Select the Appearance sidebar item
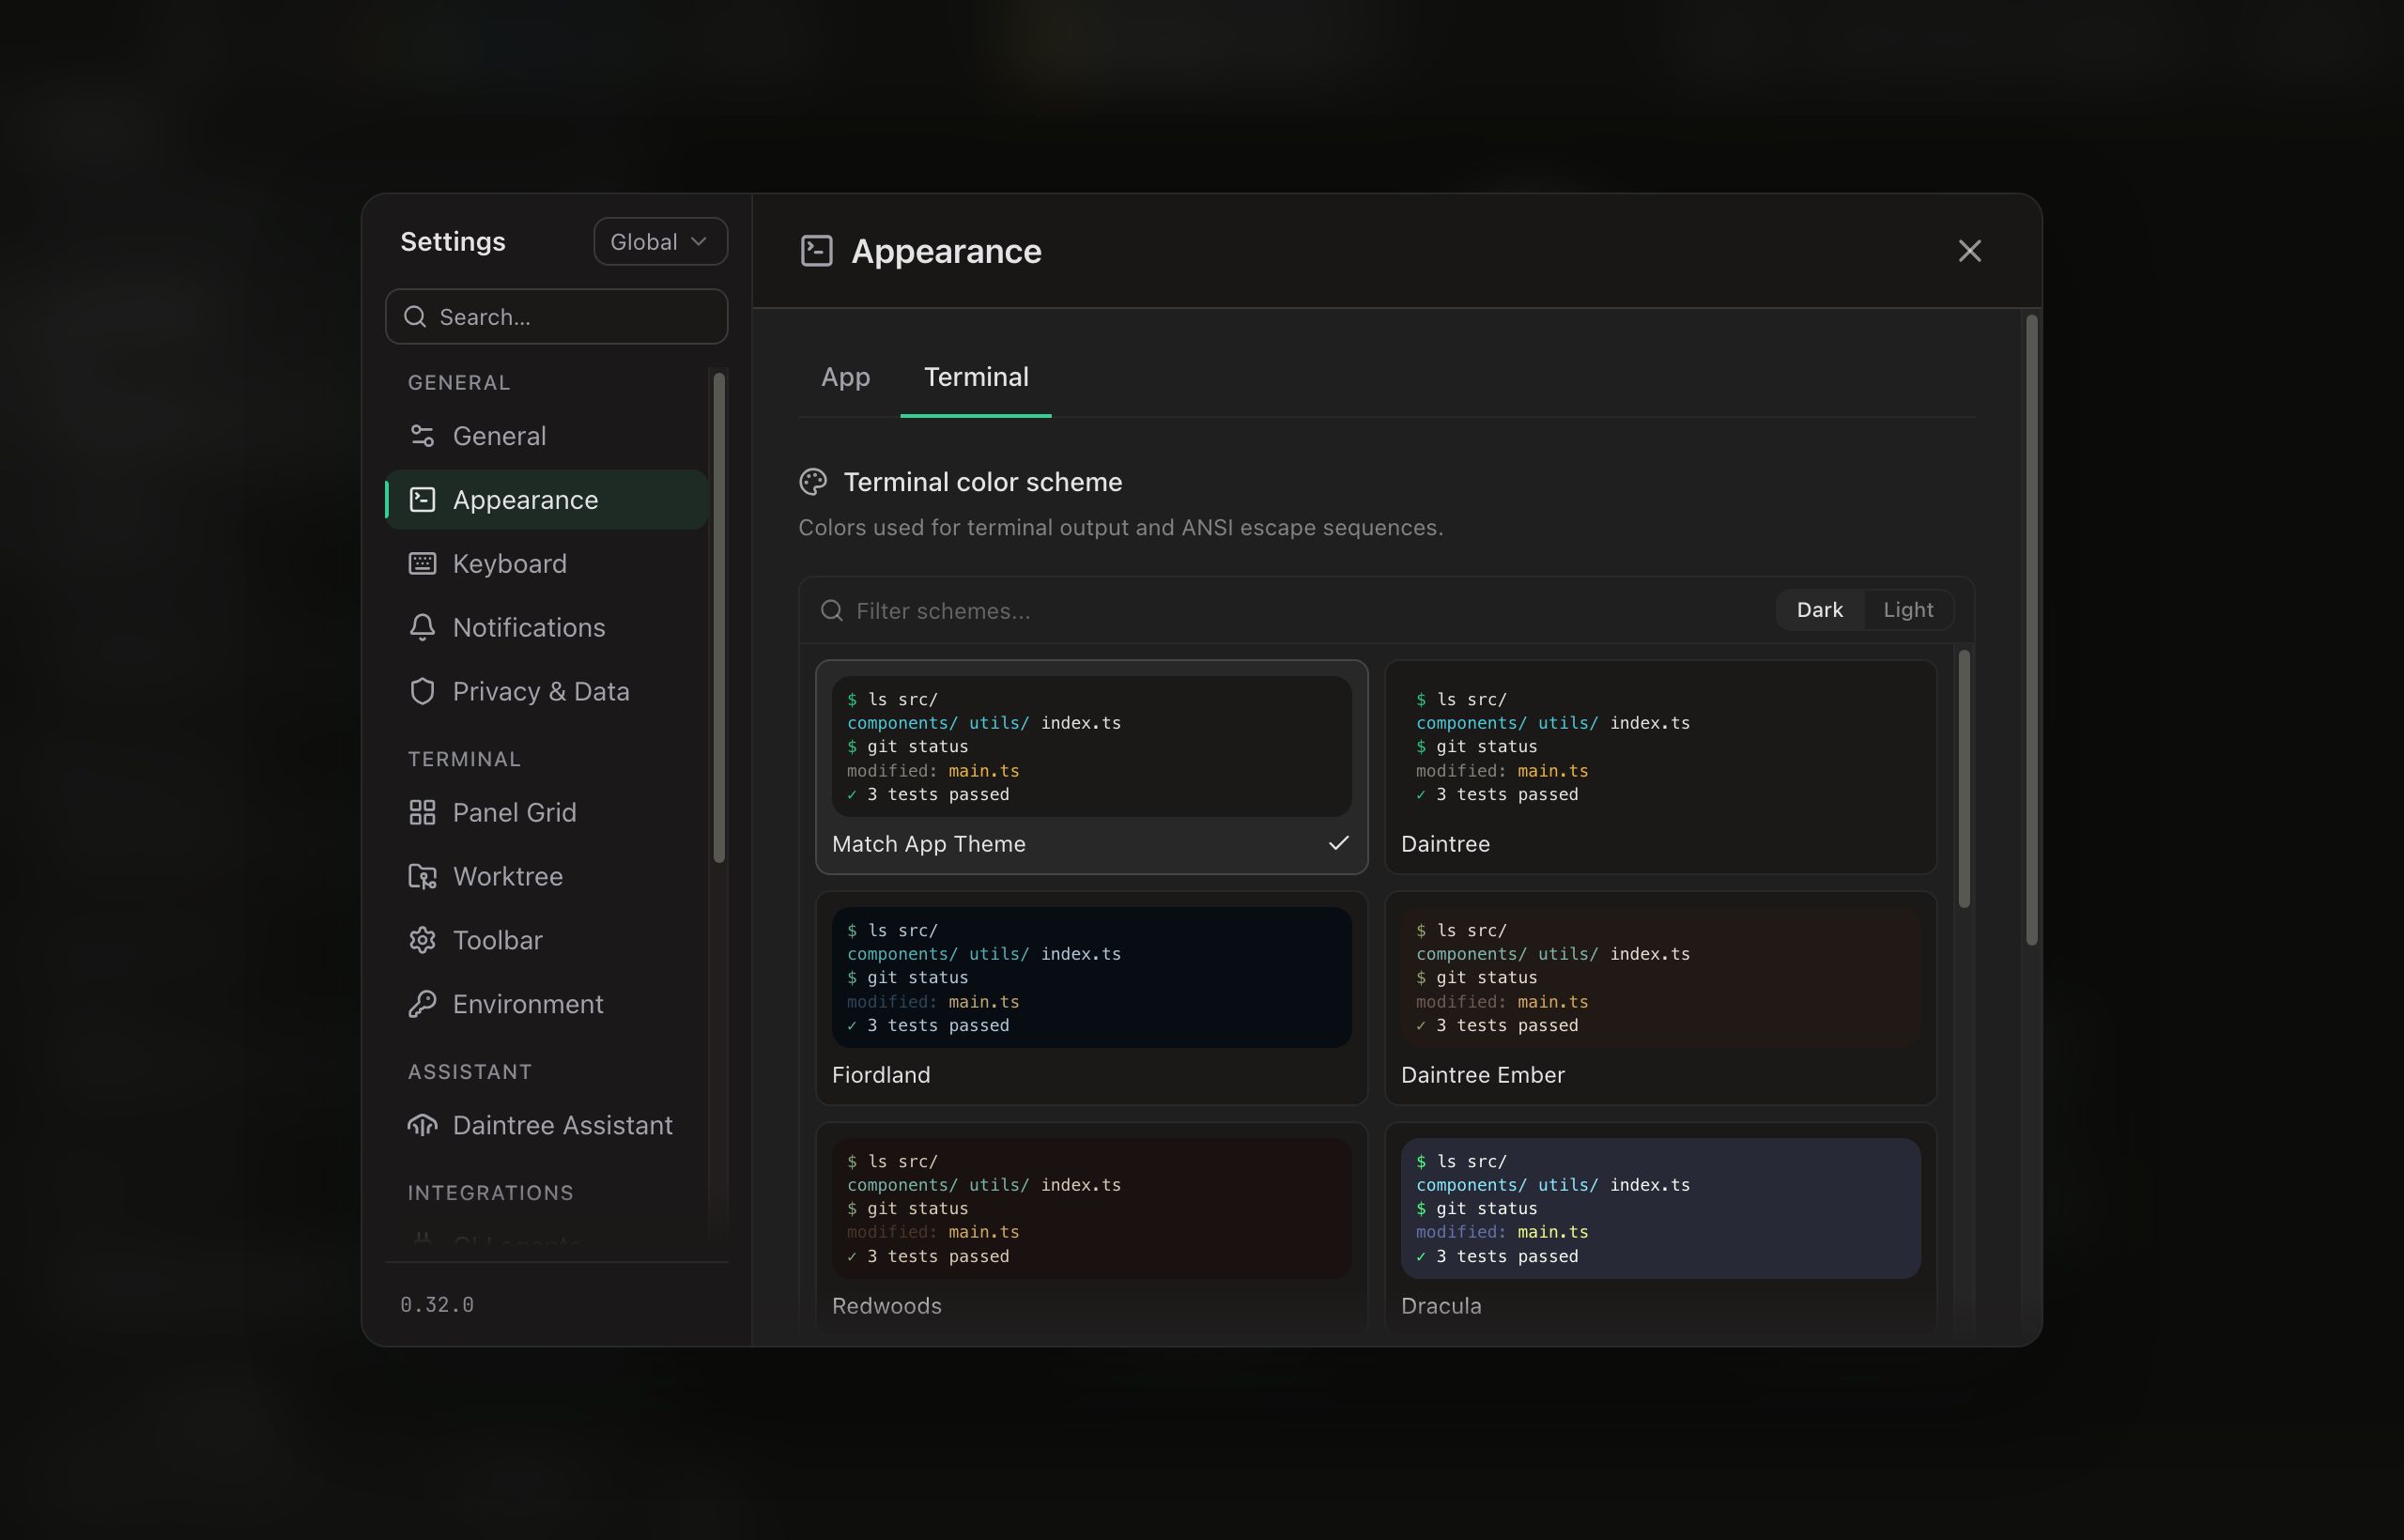2404x1540 pixels. click(547, 500)
